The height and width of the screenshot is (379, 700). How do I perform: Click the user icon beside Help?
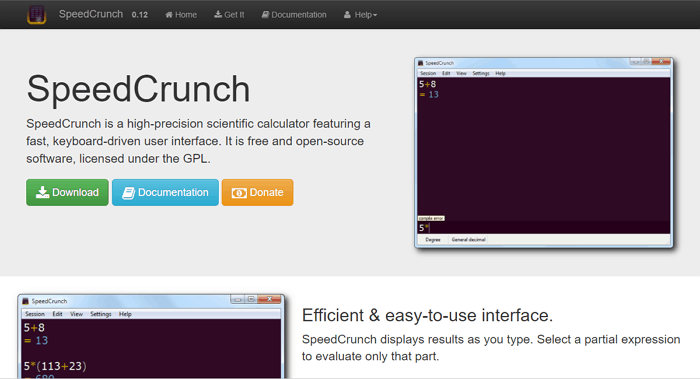pyautogui.click(x=347, y=15)
